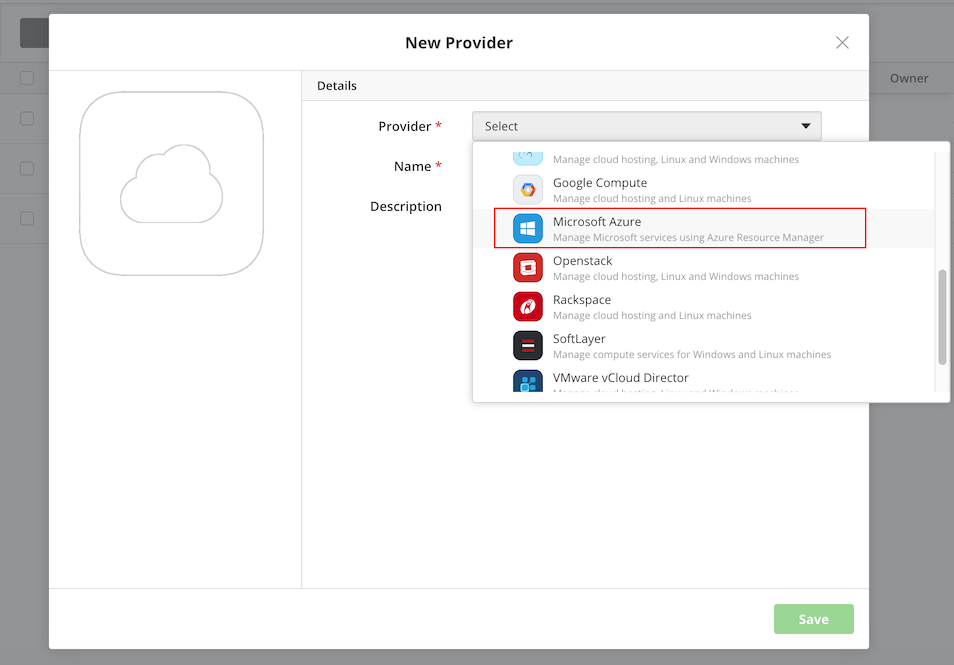Viewport: 954px width, 665px height.
Task: Click the Microsoft Azure Windows icon
Action: pyautogui.click(x=527, y=229)
